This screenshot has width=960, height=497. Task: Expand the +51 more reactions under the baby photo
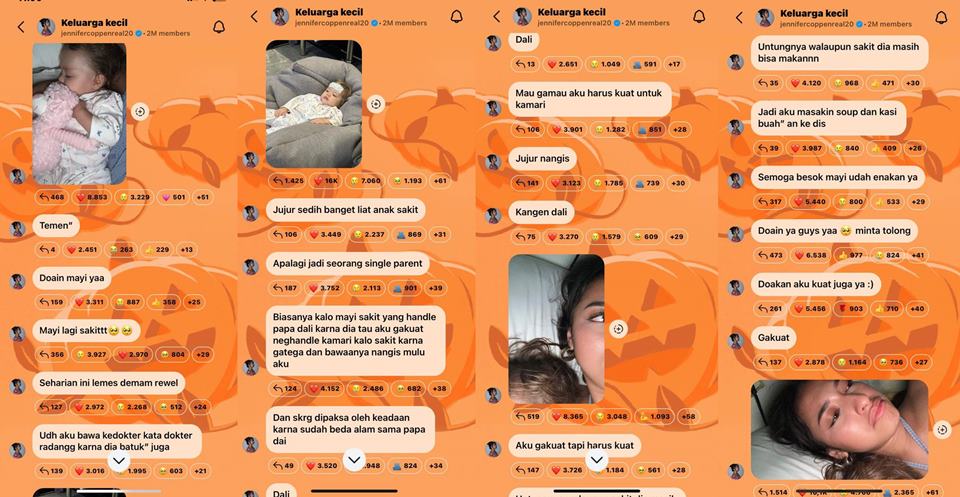tap(201, 197)
